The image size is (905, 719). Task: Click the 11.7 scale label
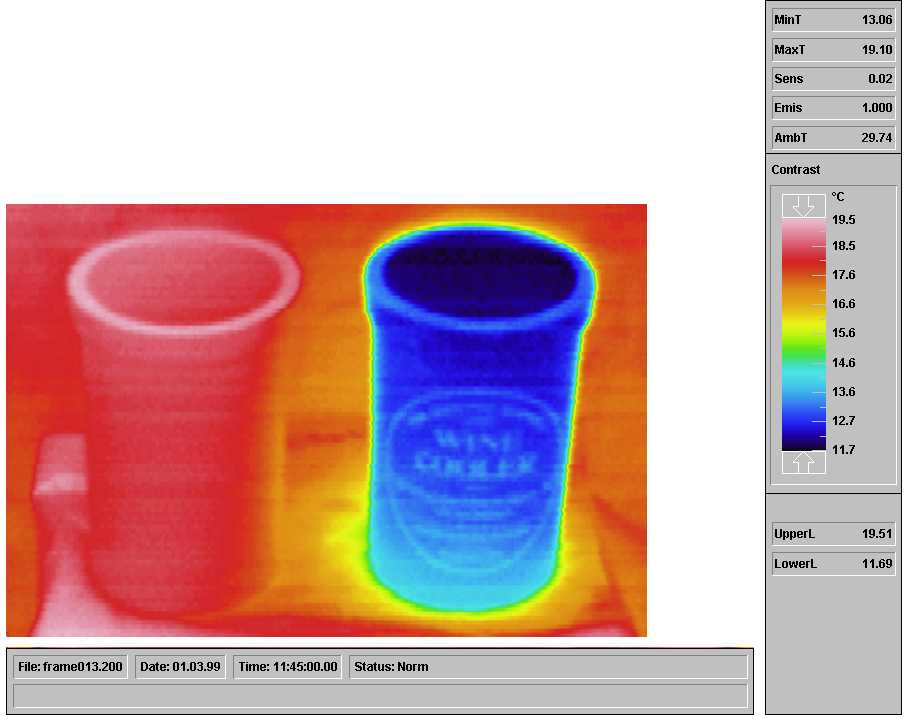pos(843,450)
